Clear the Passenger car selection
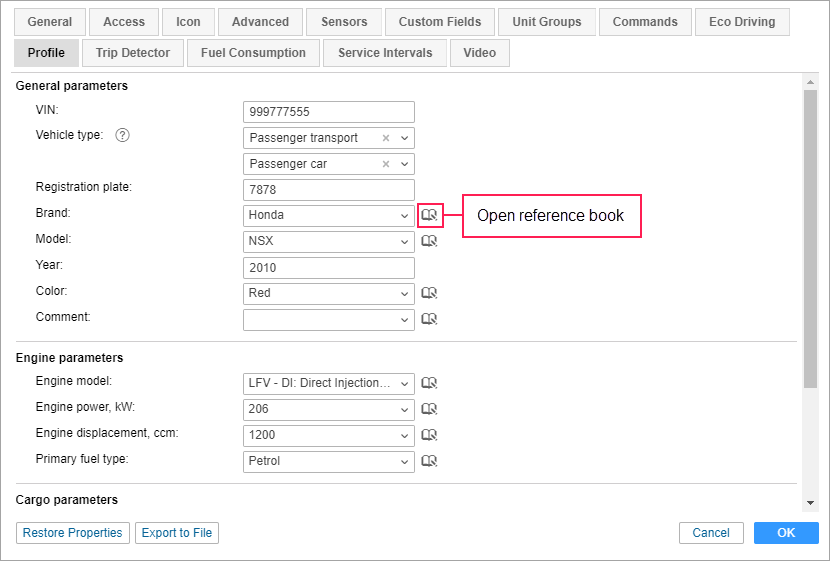This screenshot has height=561, width=830. tap(386, 164)
